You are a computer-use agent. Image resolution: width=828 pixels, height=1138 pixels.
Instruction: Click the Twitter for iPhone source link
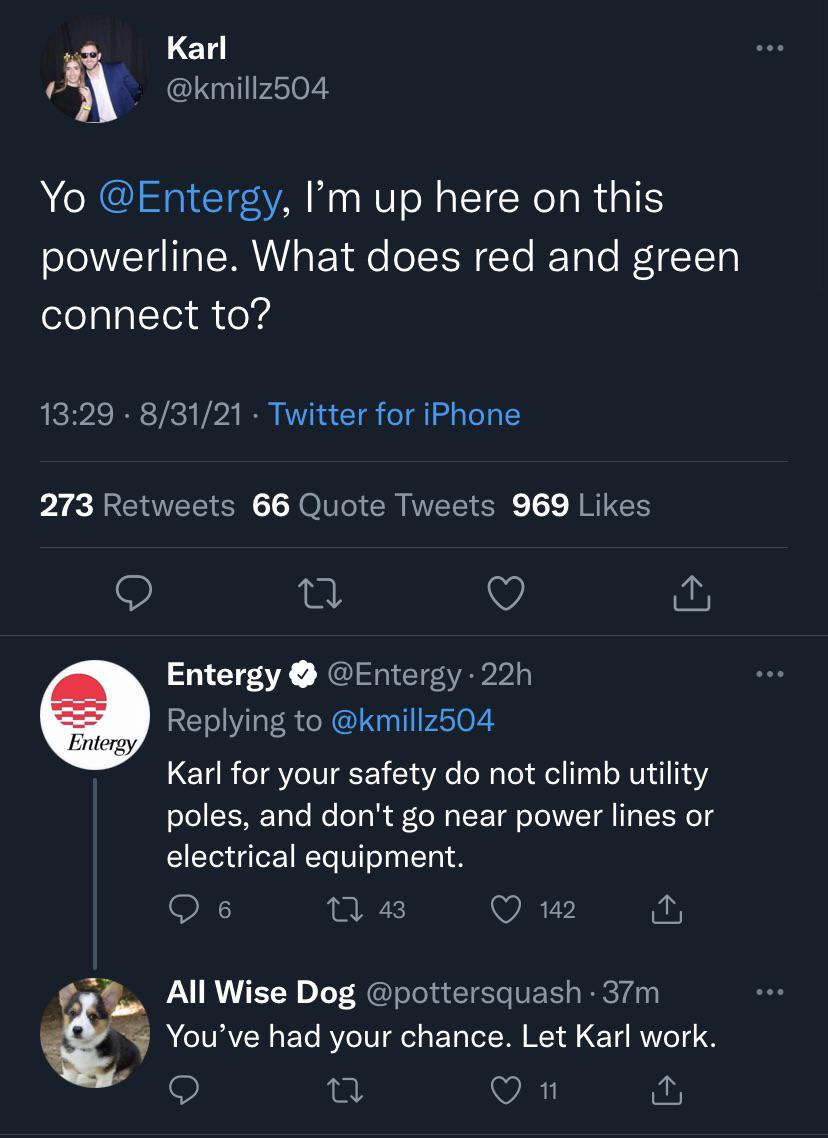pos(393,413)
